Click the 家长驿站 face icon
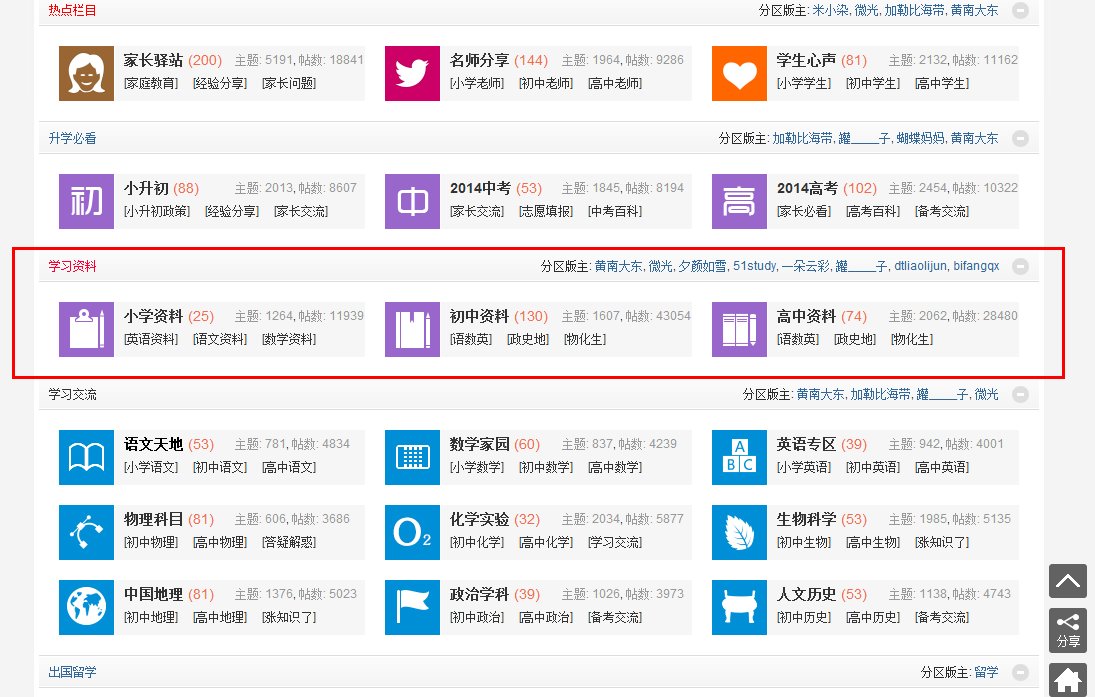The width and height of the screenshot is (1095, 697). click(x=86, y=73)
